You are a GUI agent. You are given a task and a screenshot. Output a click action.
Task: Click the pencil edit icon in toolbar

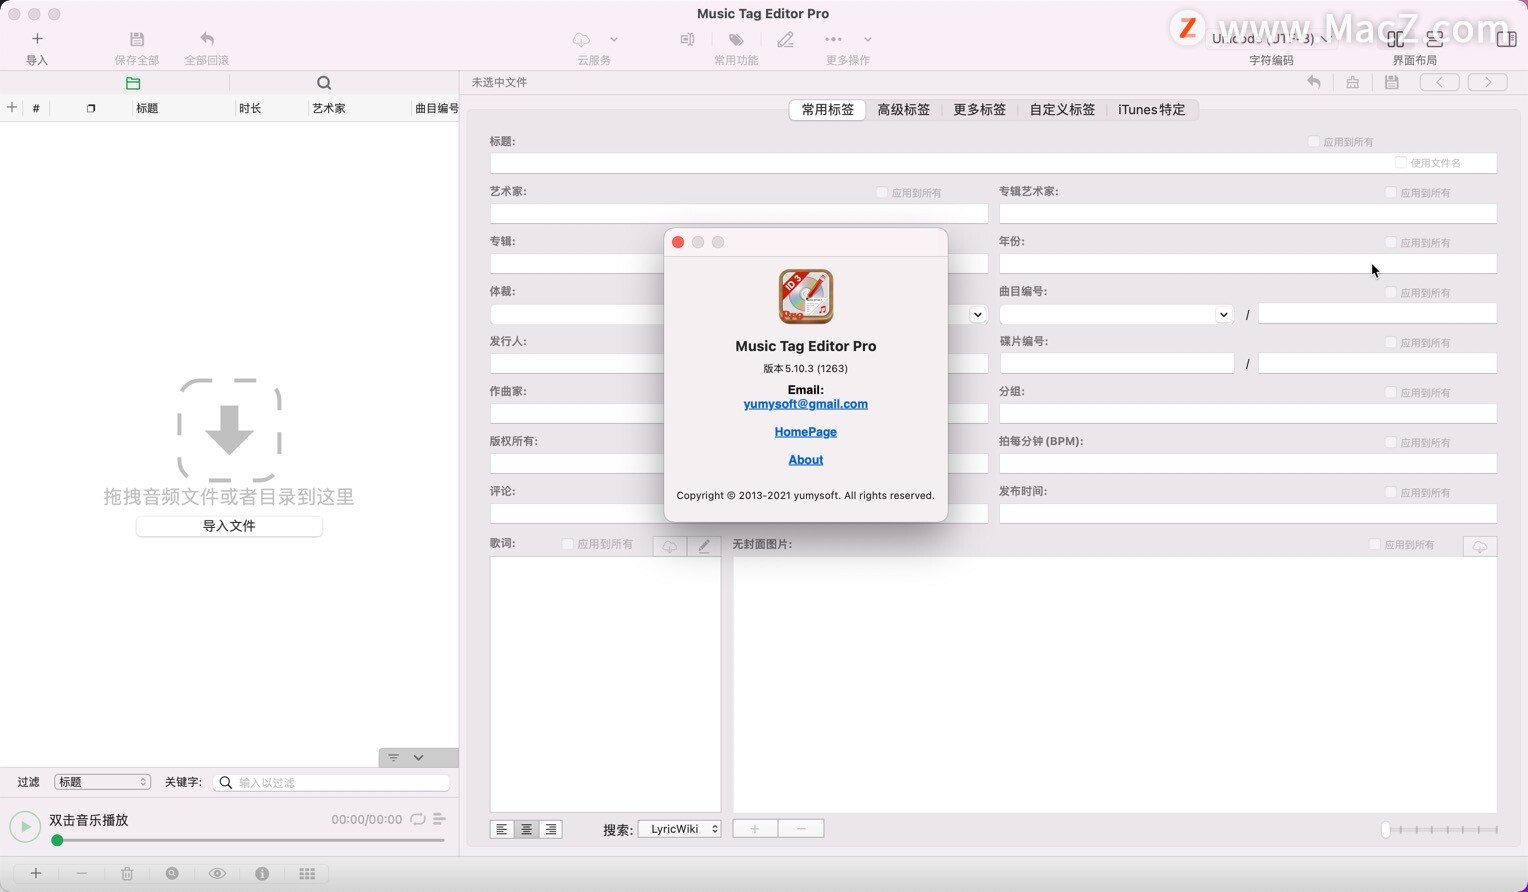(786, 39)
